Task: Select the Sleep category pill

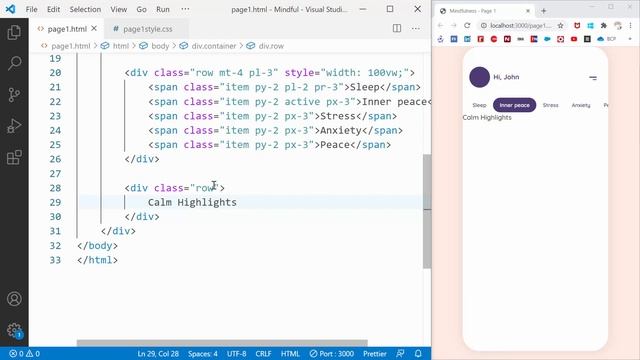Action: pos(479,105)
